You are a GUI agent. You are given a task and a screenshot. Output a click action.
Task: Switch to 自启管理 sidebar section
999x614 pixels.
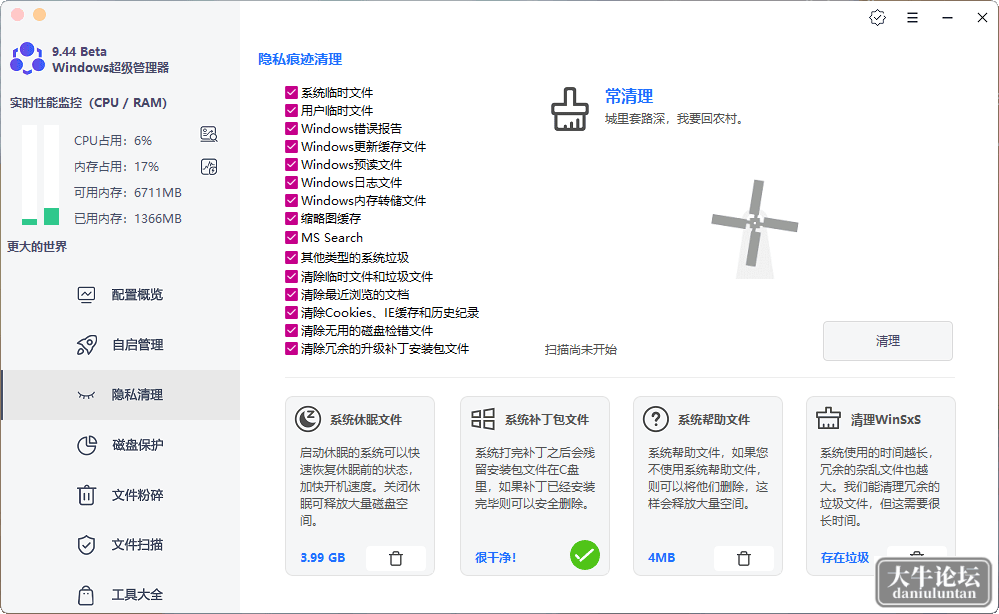(x=121, y=345)
